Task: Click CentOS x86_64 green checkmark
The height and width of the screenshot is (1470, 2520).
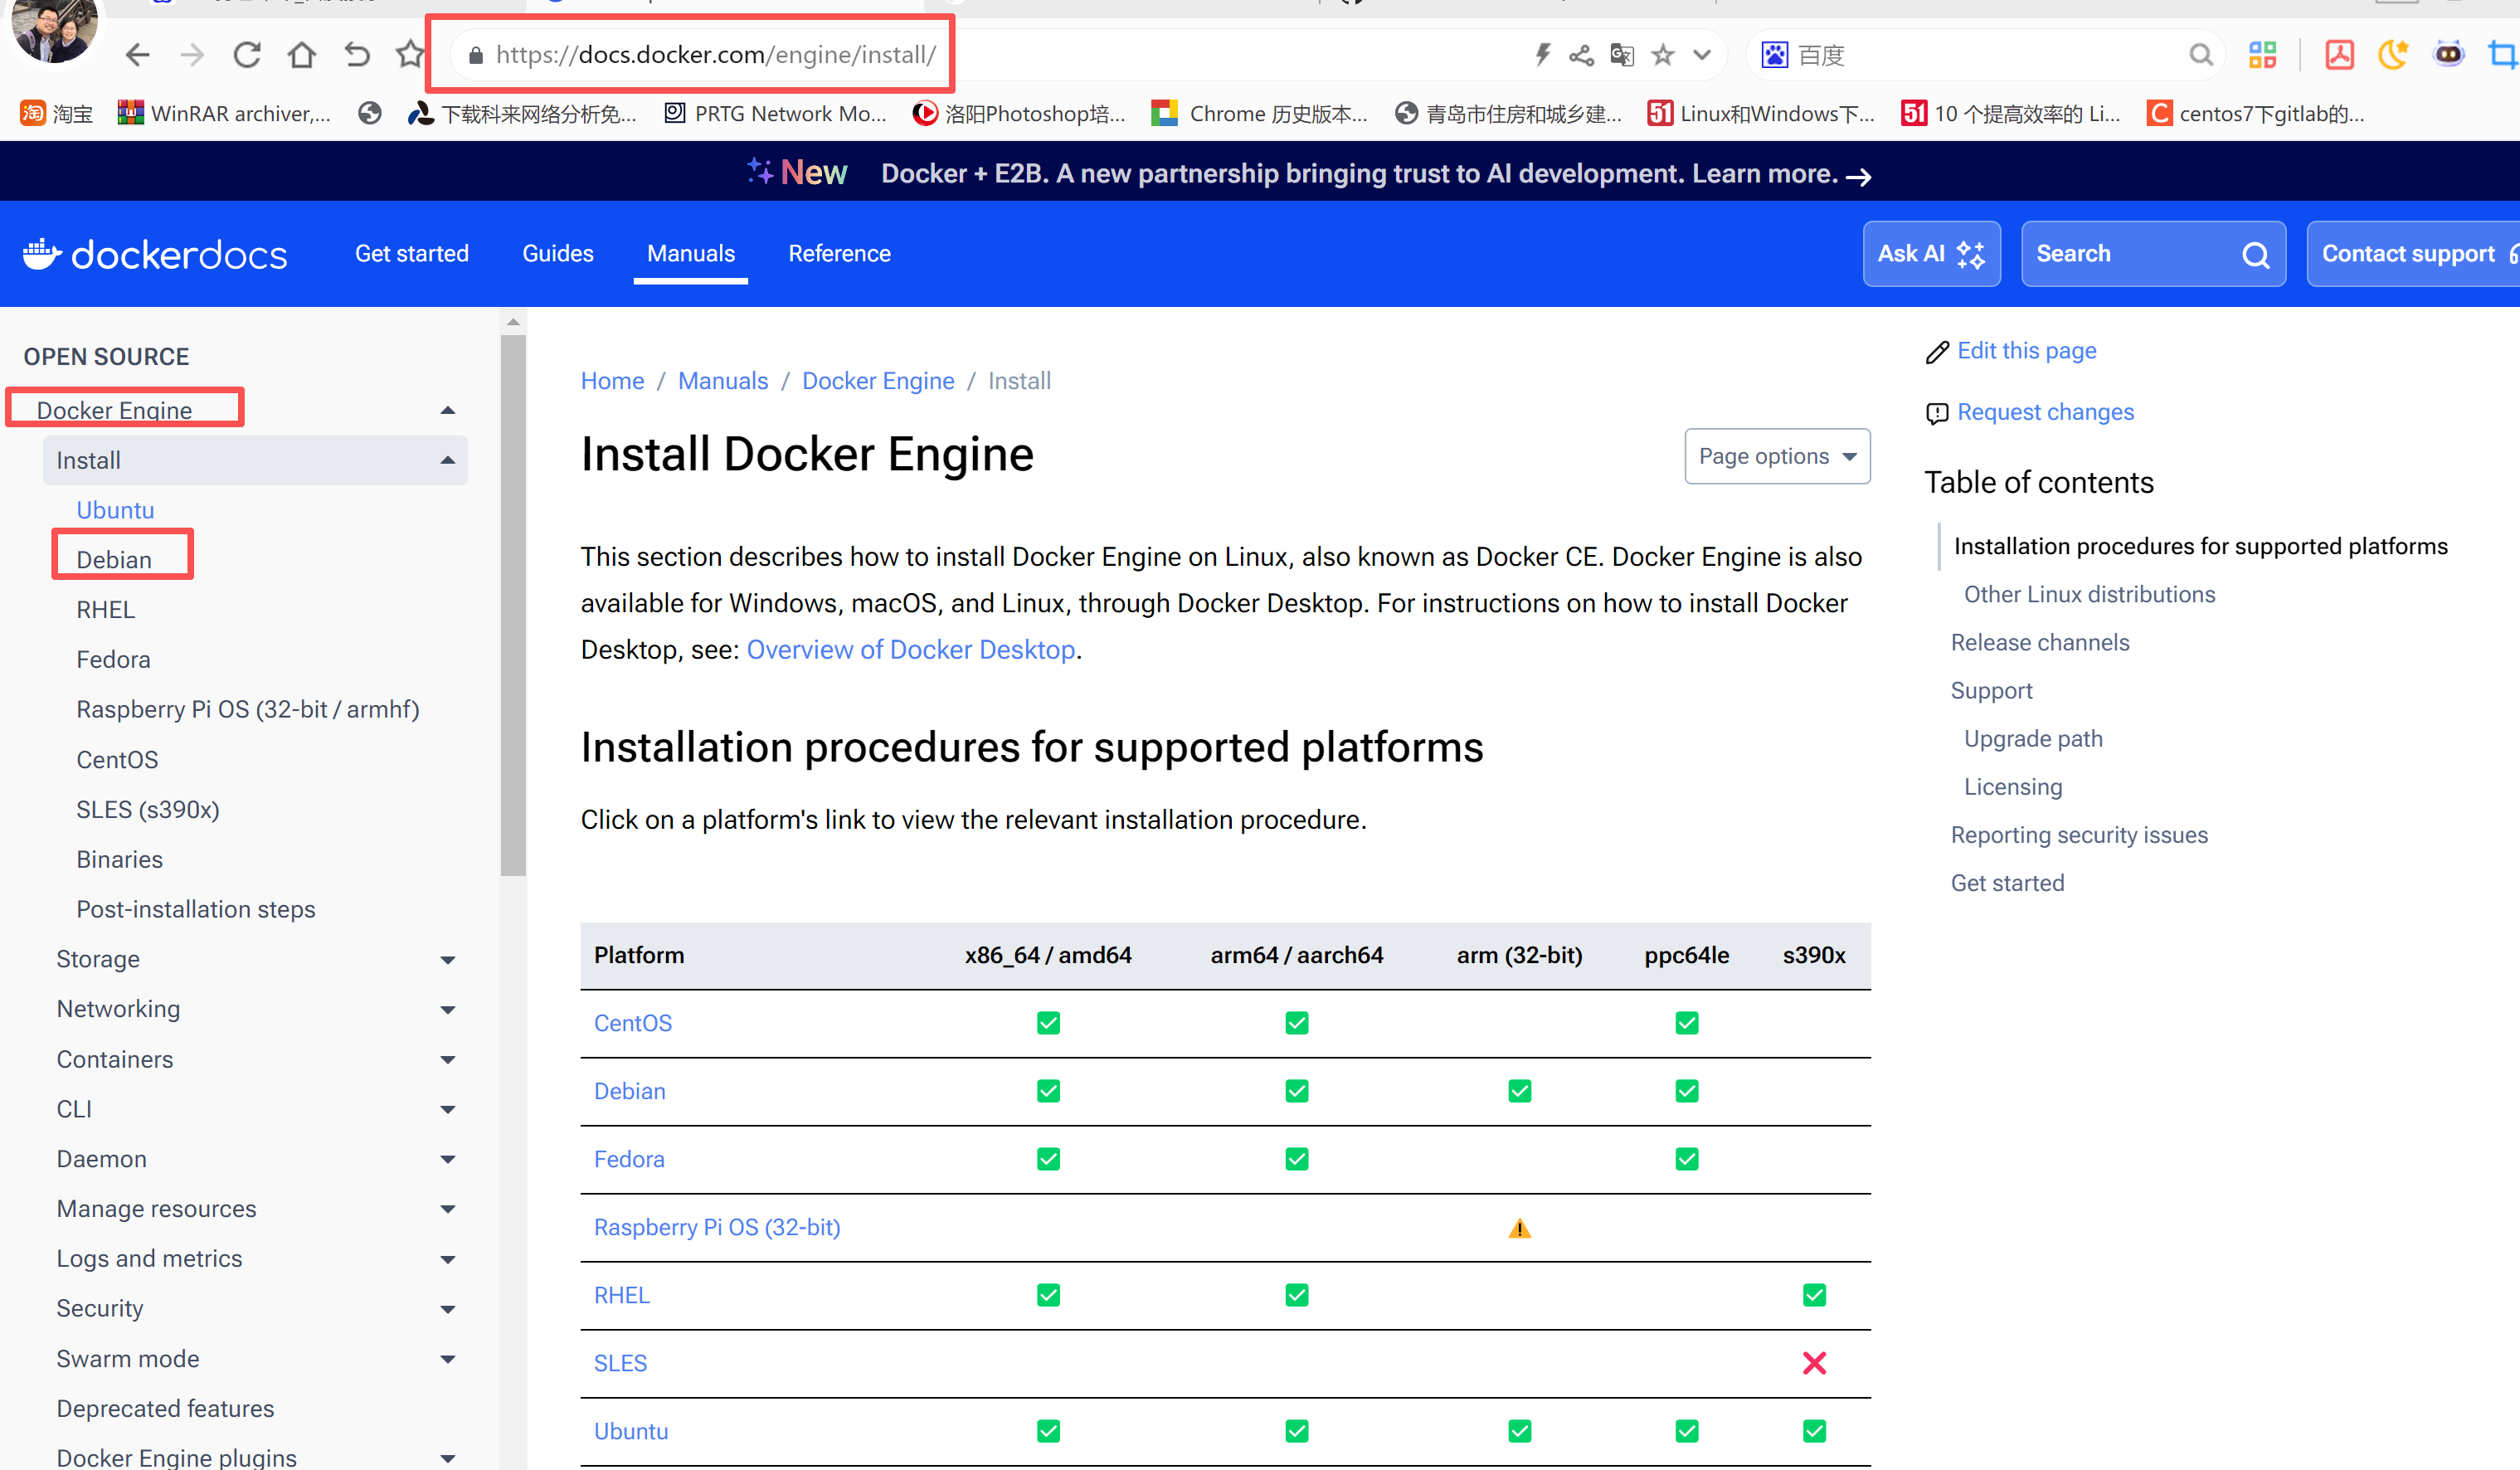Action: tap(1047, 1023)
